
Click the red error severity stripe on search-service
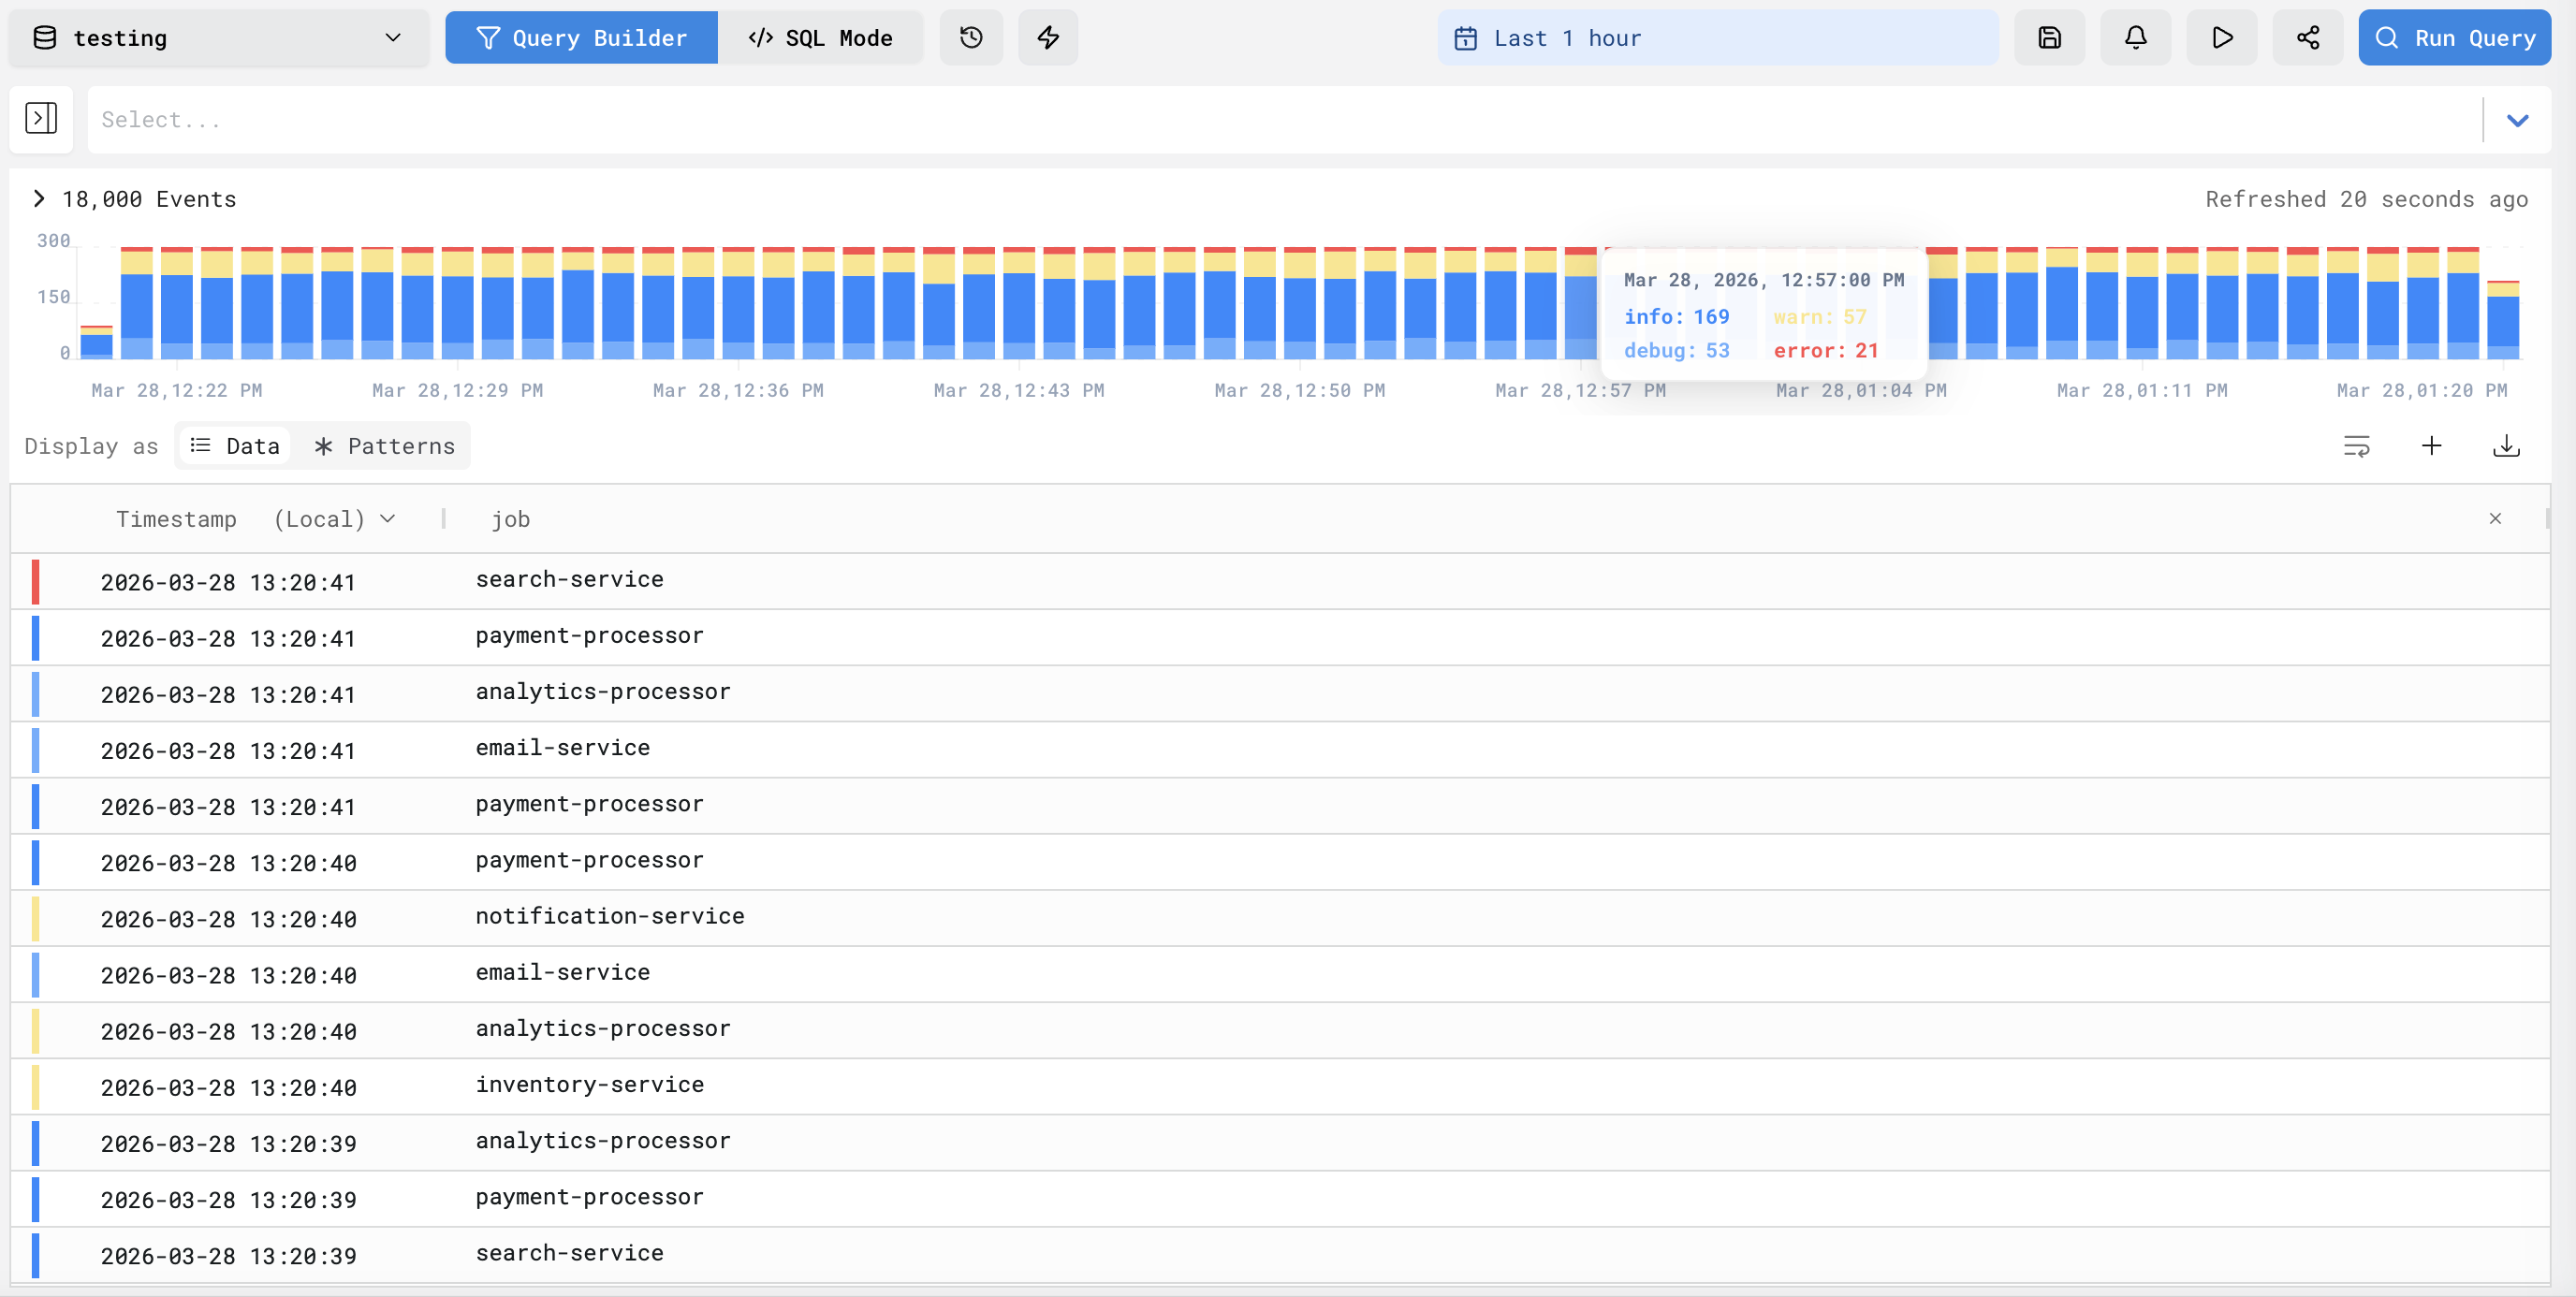tap(37, 581)
